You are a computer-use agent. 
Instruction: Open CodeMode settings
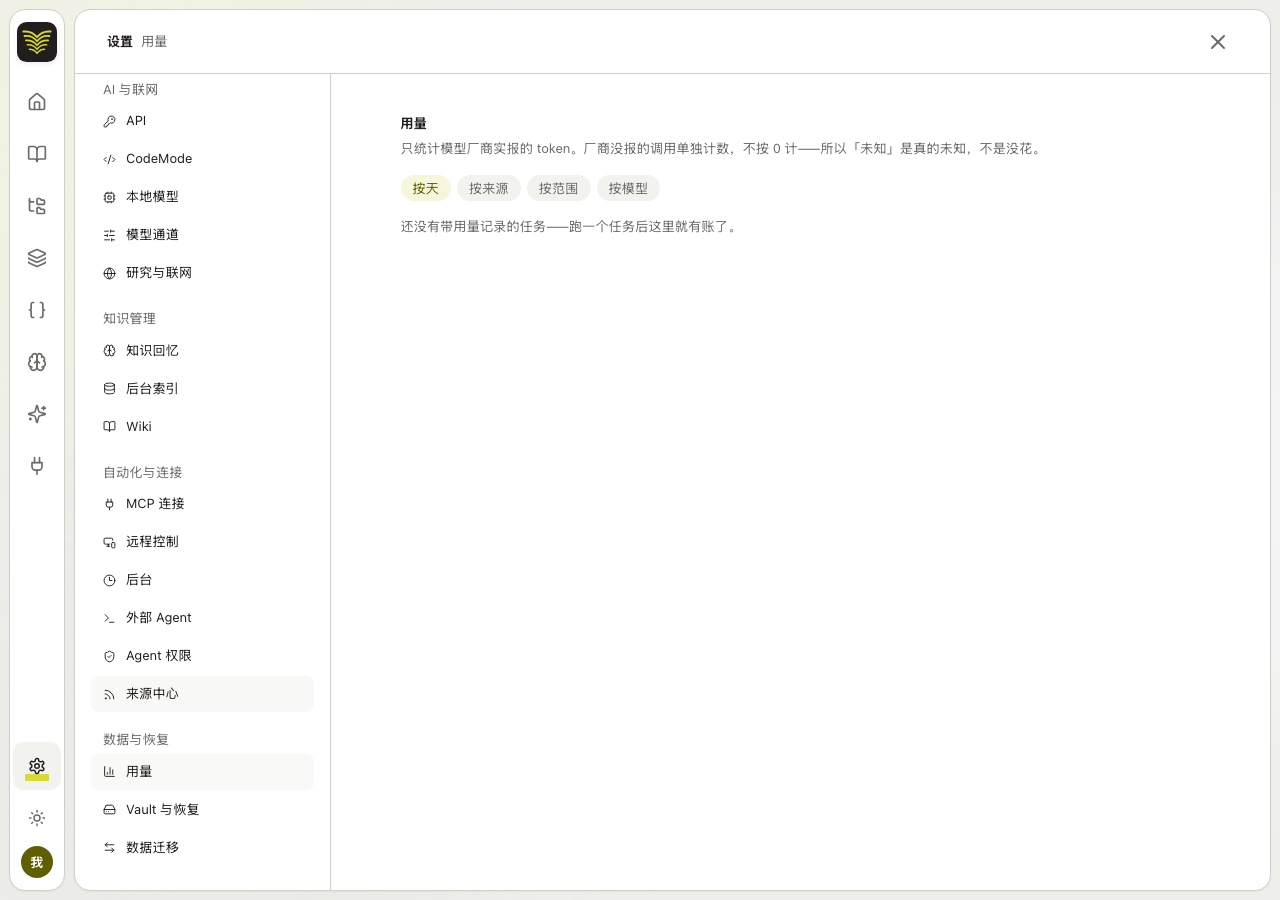(202, 159)
